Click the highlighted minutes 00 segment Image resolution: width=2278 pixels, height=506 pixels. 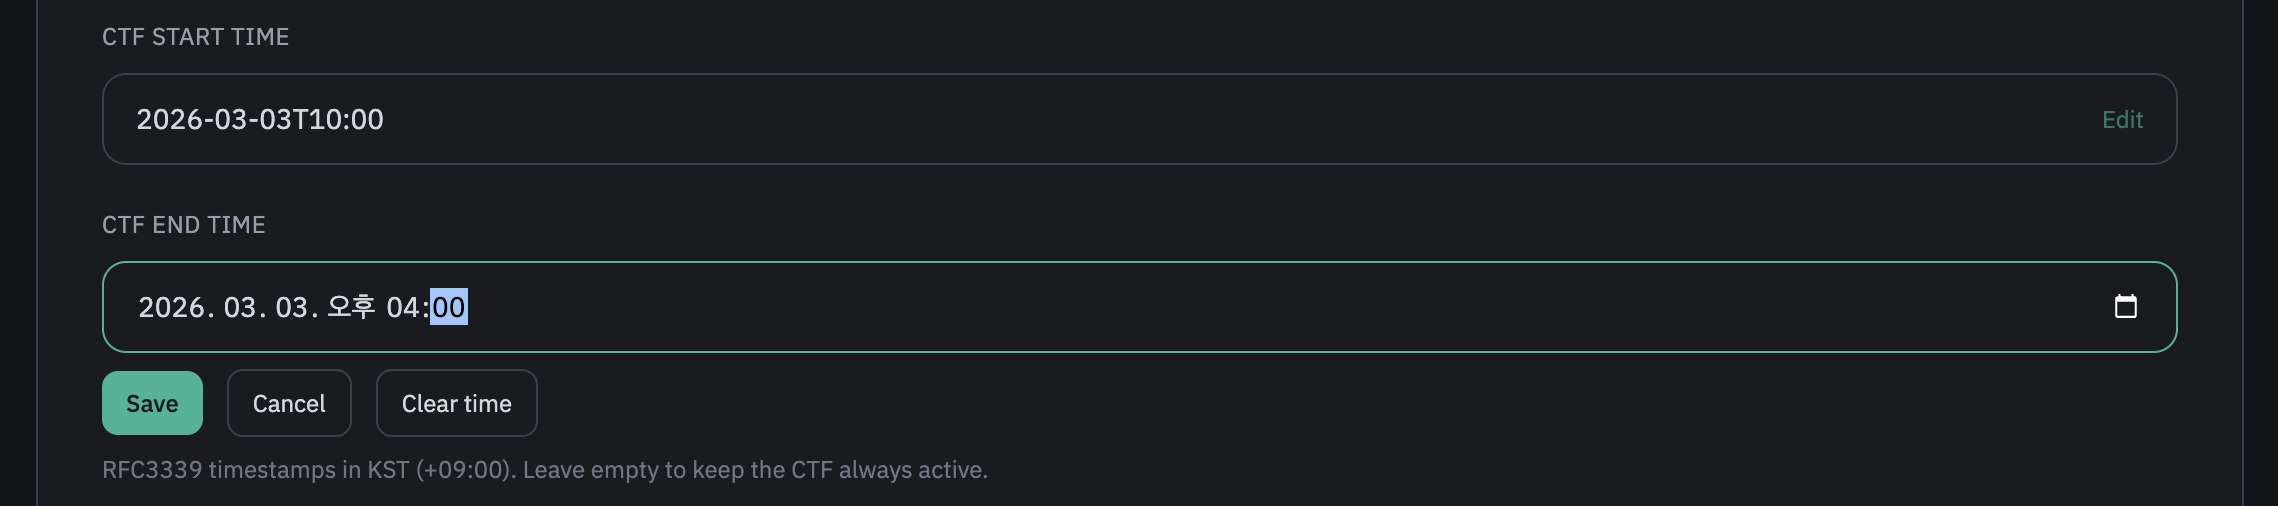pyautogui.click(x=449, y=307)
